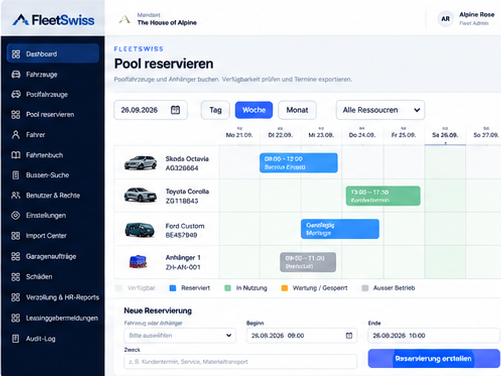
Task: Click the Benutzer & Rechte users icon
Action: tap(16, 195)
